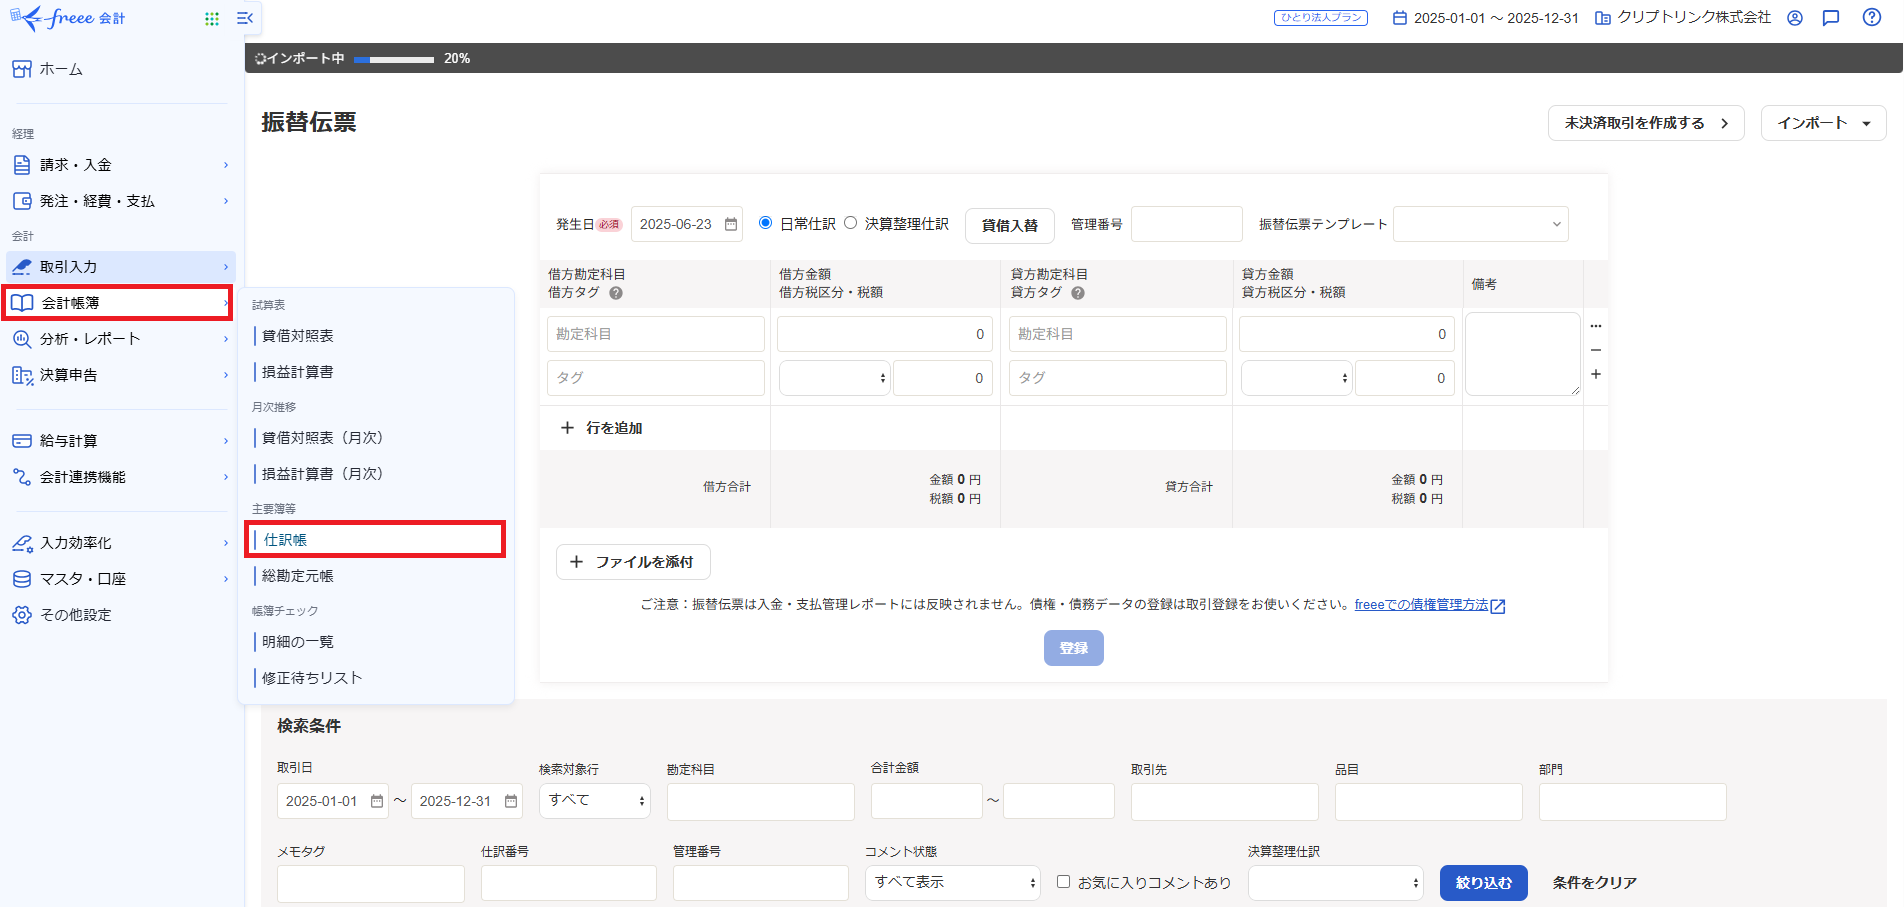This screenshot has width=1904, height=907.
Task: Open the help question mark icon
Action: pos(1872,18)
